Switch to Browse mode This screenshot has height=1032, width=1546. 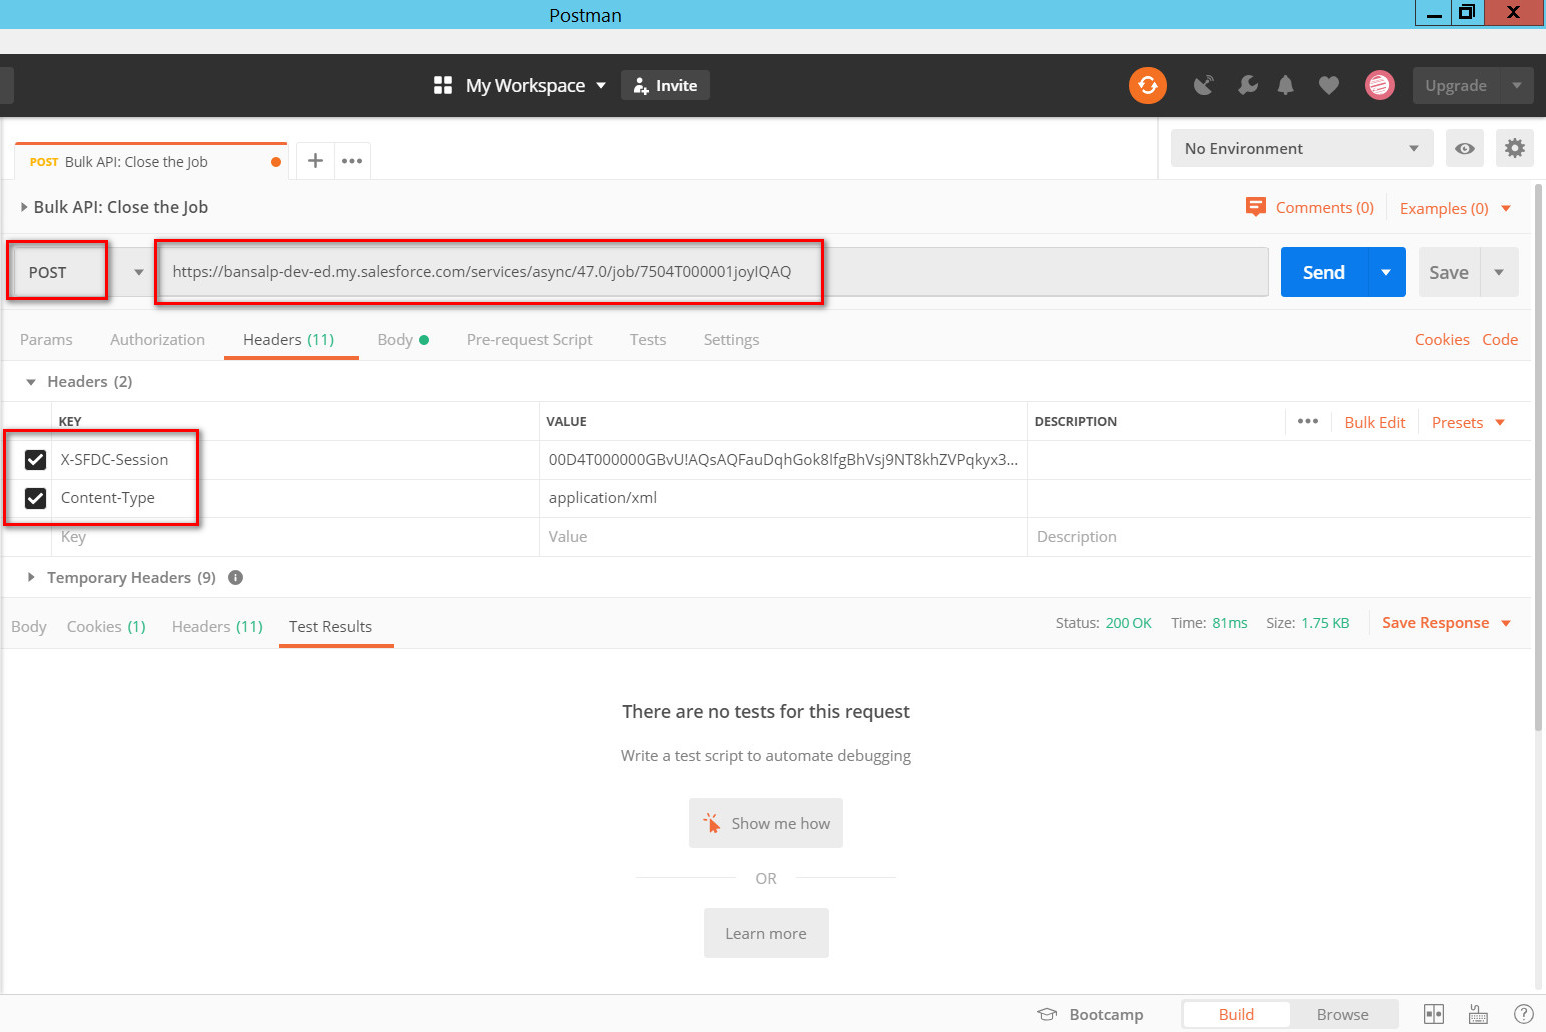click(x=1342, y=1014)
